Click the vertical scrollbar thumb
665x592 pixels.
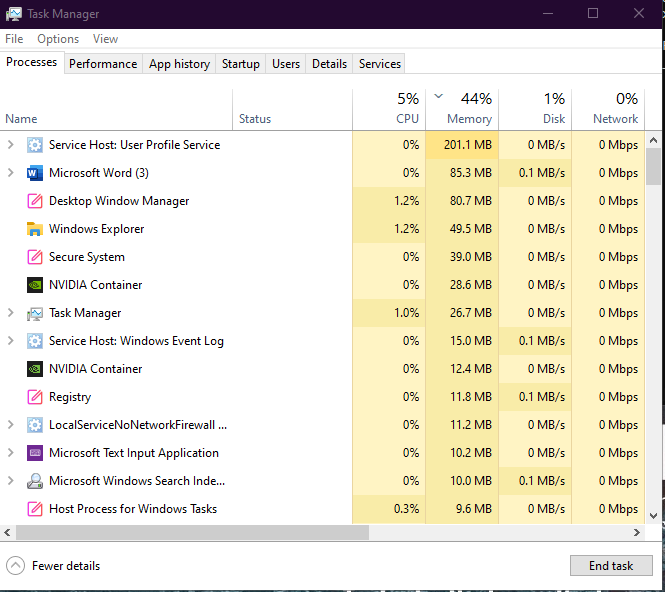pyautogui.click(x=654, y=166)
